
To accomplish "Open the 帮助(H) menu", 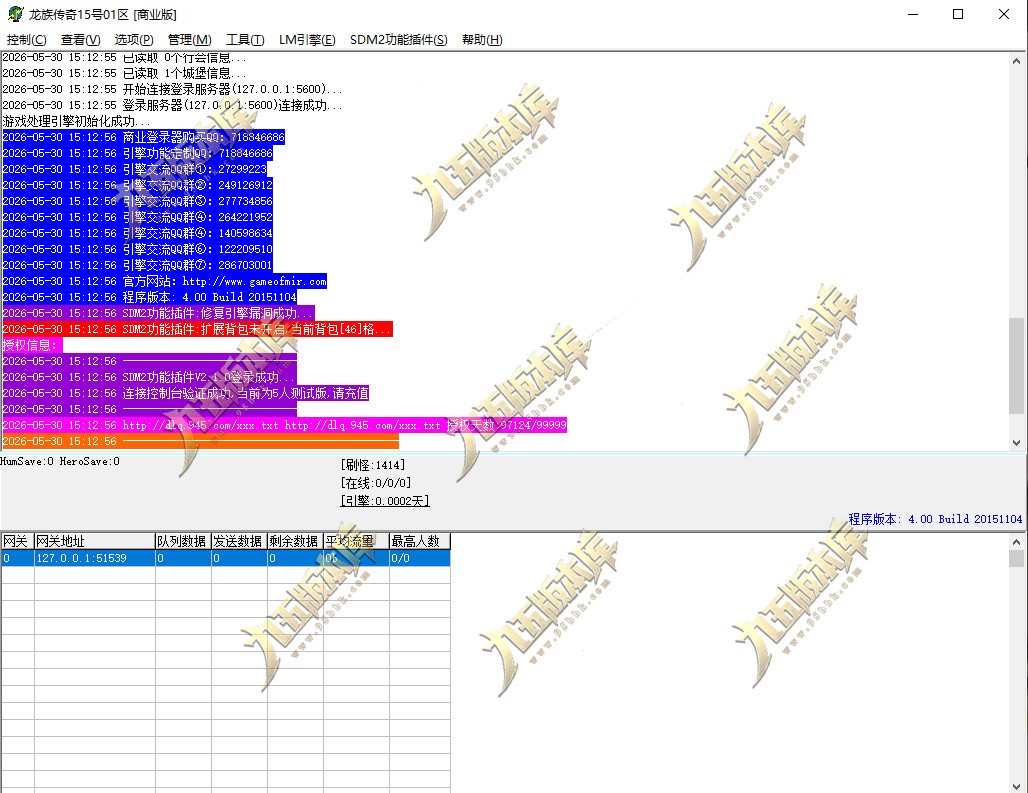I will point(482,40).
